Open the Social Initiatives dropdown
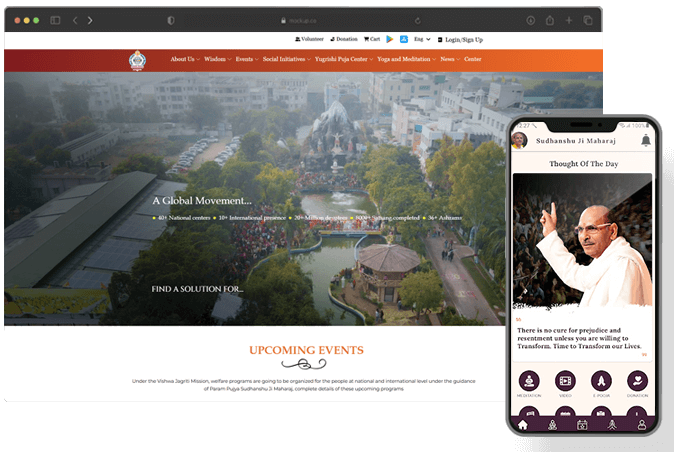The width and height of the screenshot is (674, 452). click(286, 59)
